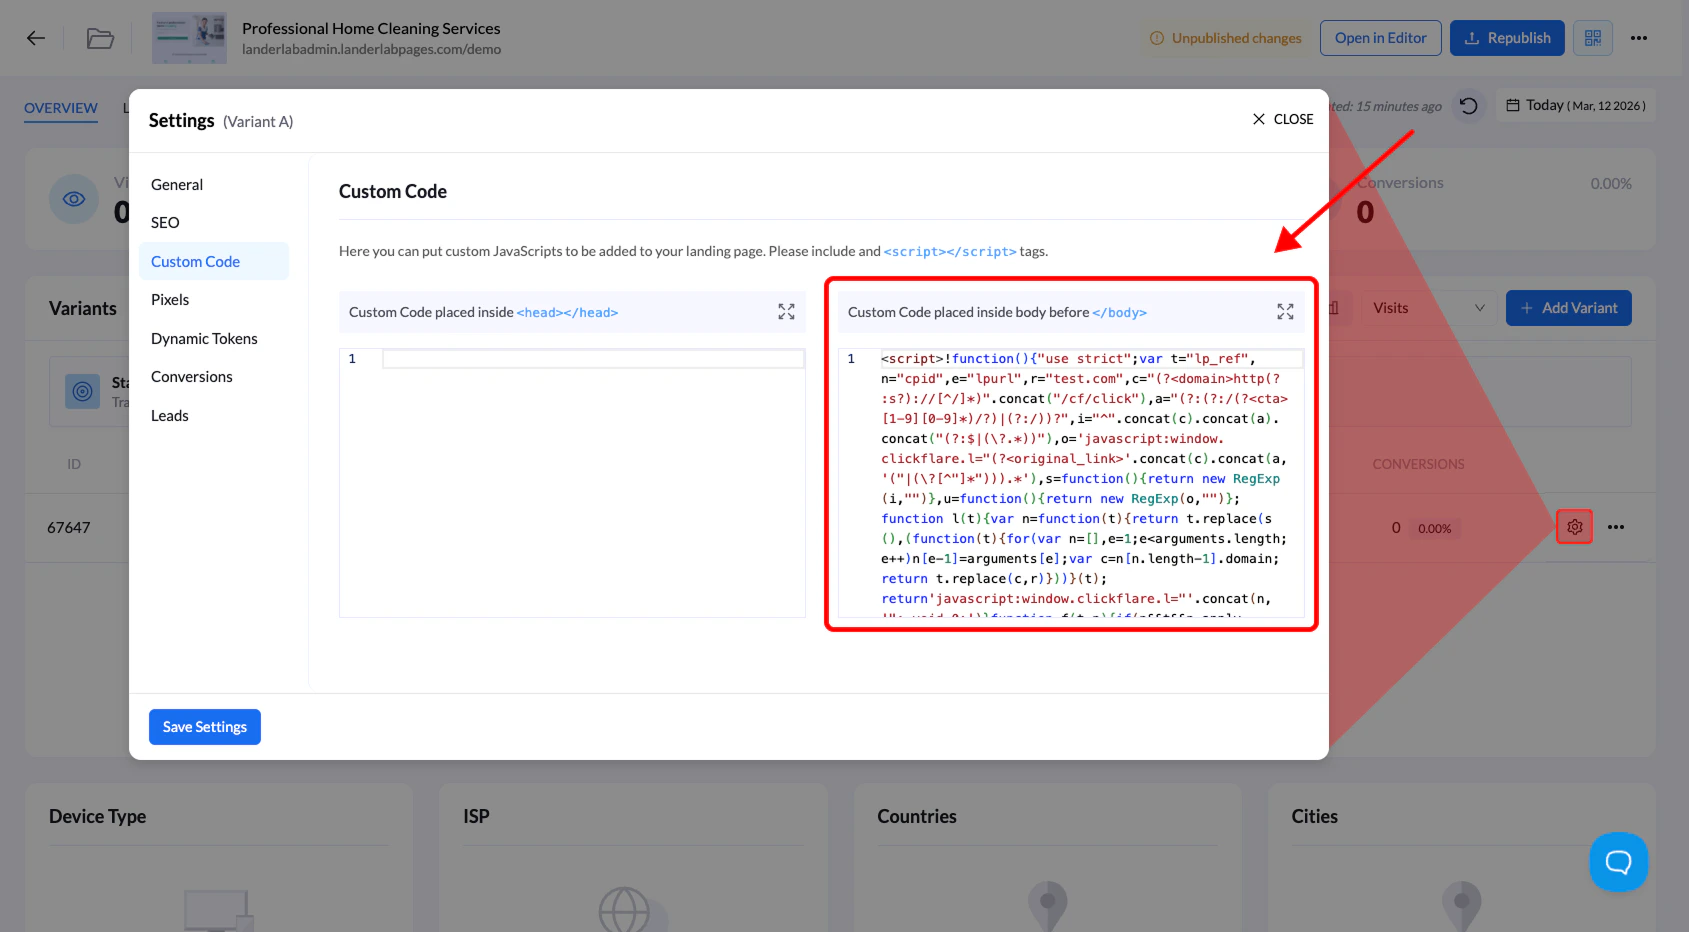The height and width of the screenshot is (932, 1689).
Task: Click the landerlabadmin page URL text
Action: pyautogui.click(x=371, y=49)
